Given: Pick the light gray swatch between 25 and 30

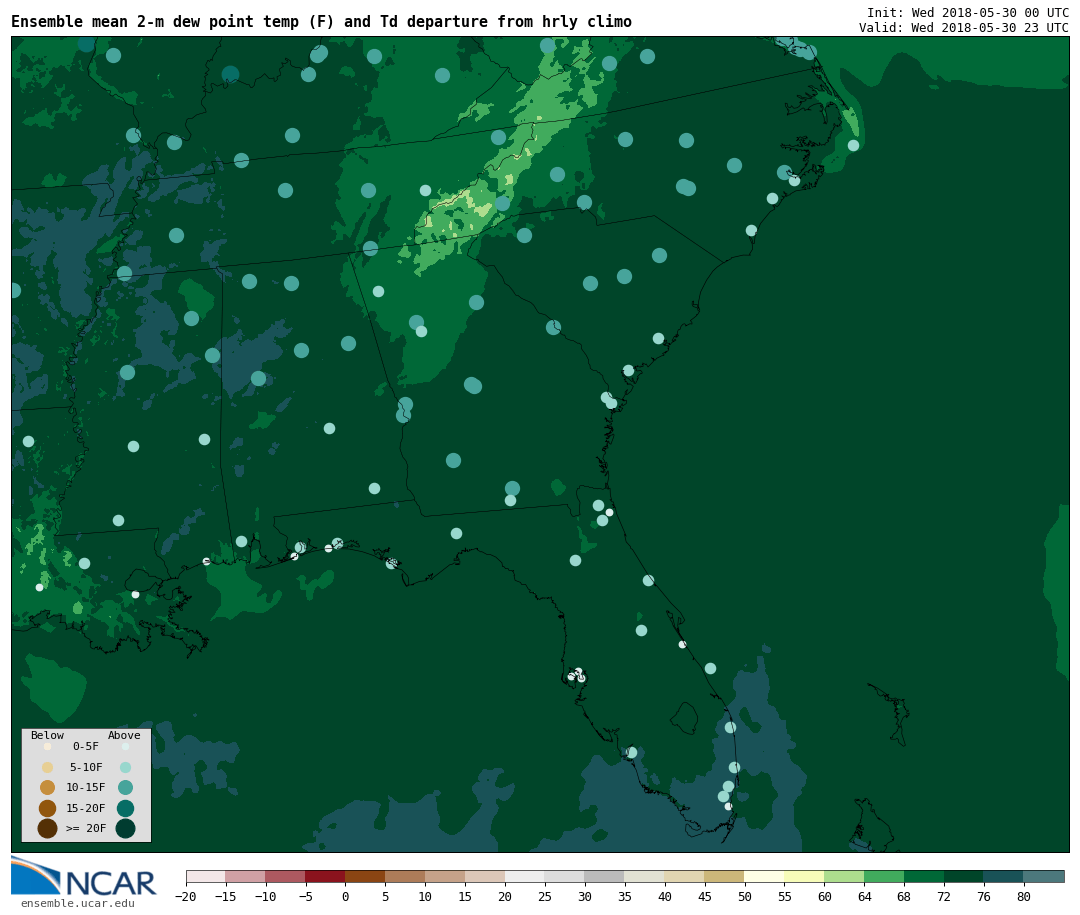Looking at the screenshot, I should coord(565,876).
